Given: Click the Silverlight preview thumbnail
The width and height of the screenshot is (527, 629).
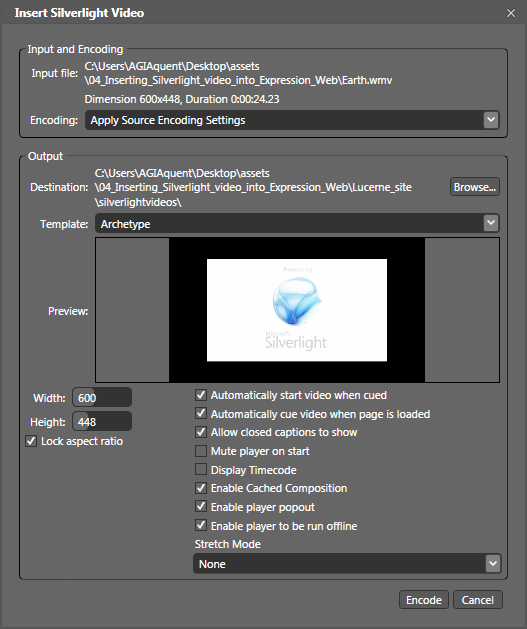Looking at the screenshot, I should pos(297,310).
